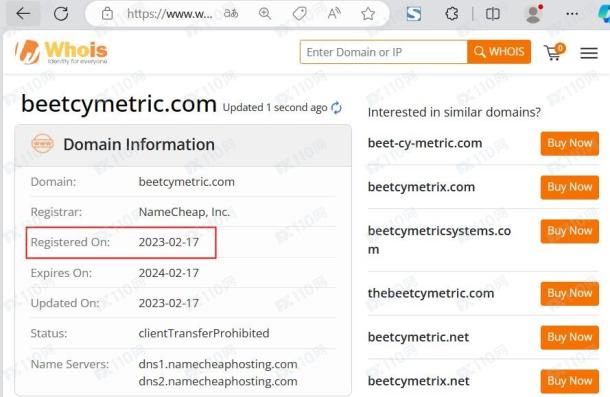The image size is (610, 397).
Task: Buy Now for beetcymetrix.net
Action: [x=570, y=381]
